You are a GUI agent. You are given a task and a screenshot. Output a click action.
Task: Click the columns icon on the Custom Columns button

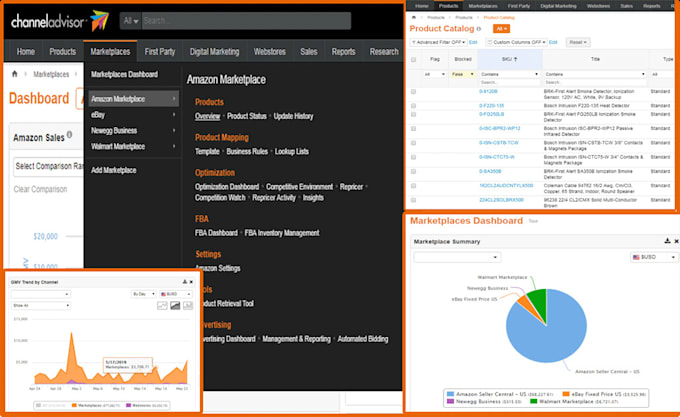[x=490, y=42]
